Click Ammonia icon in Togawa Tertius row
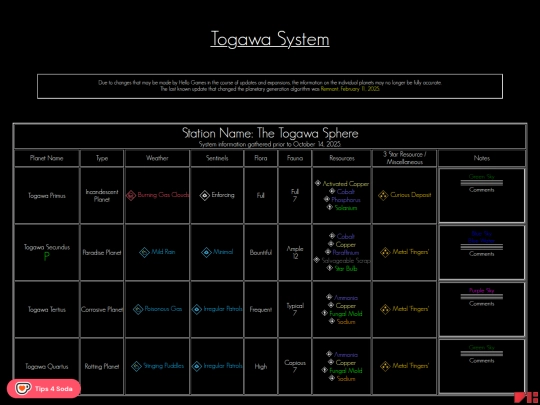The height and width of the screenshot is (405, 540). click(x=329, y=297)
